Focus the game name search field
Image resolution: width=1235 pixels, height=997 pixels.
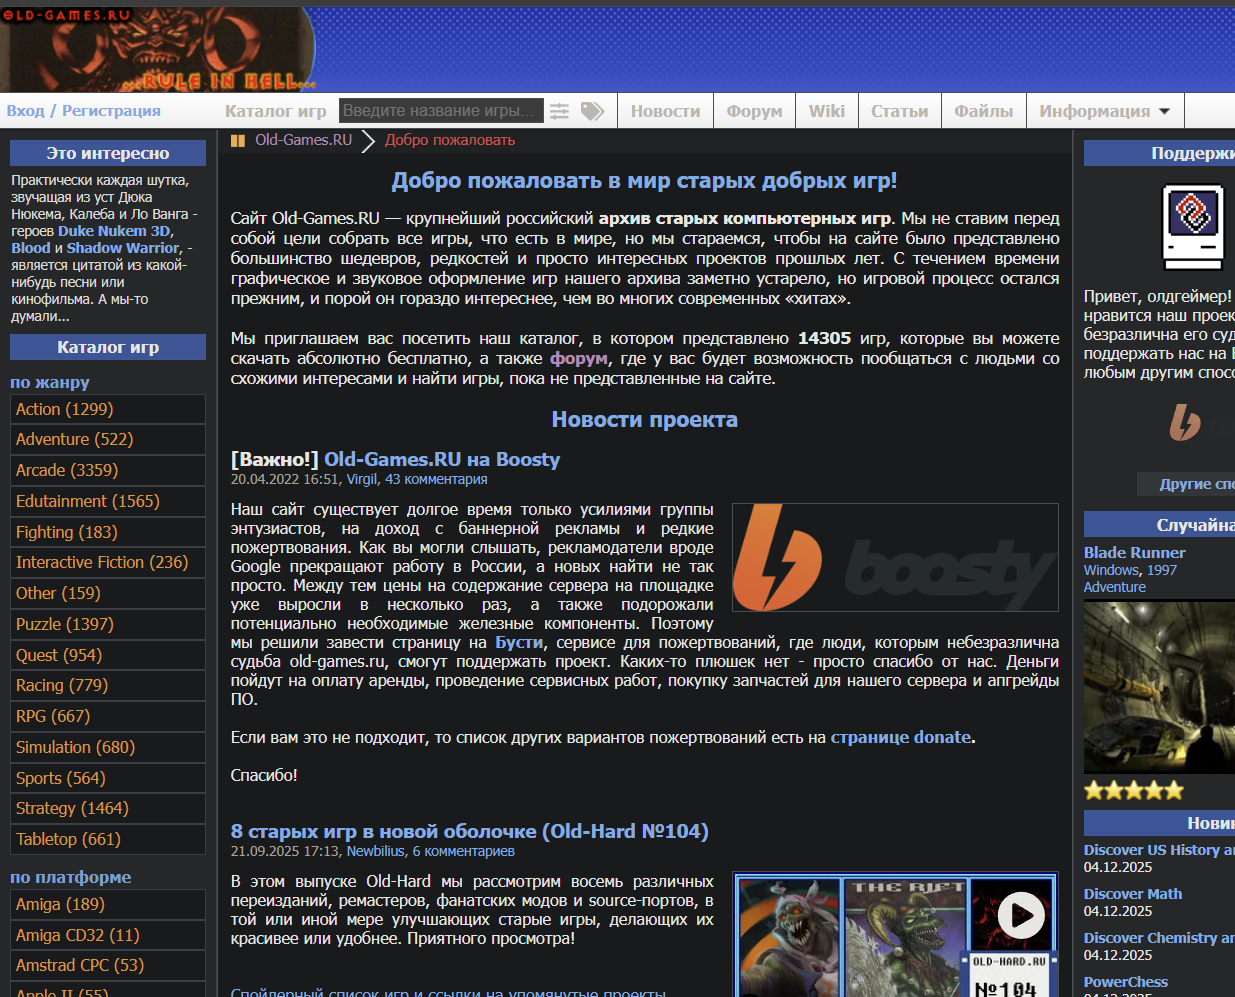pos(441,110)
